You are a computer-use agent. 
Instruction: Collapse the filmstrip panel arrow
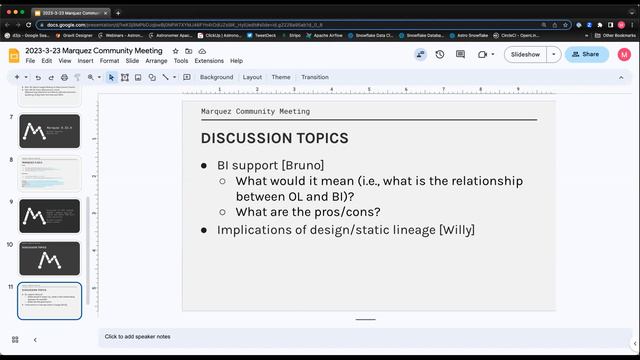click(x=35, y=340)
